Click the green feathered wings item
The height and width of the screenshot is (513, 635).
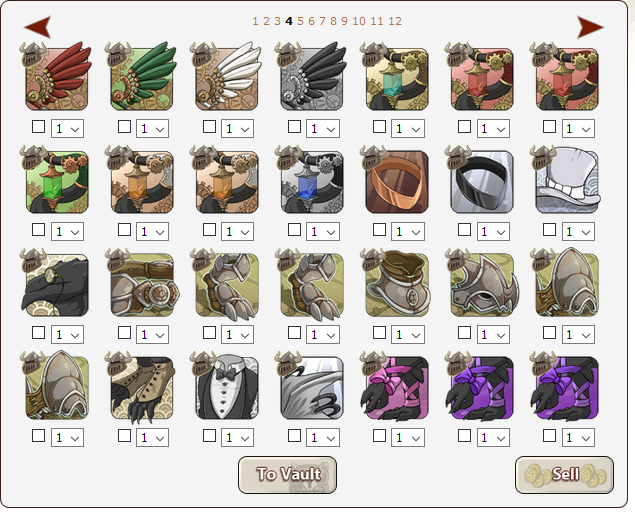[x=142, y=77]
